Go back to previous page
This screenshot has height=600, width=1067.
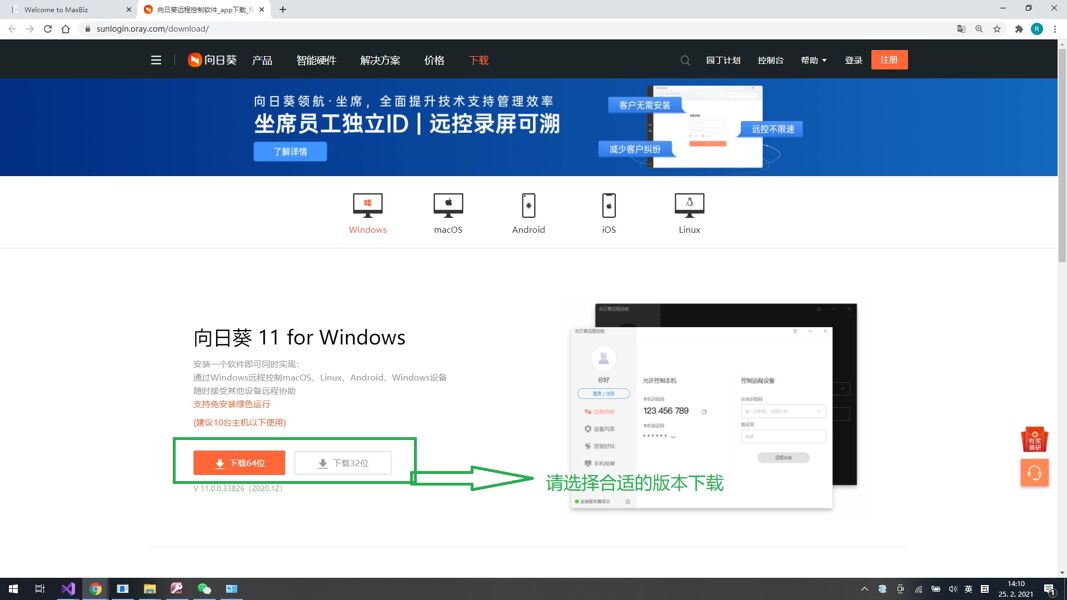[12, 29]
